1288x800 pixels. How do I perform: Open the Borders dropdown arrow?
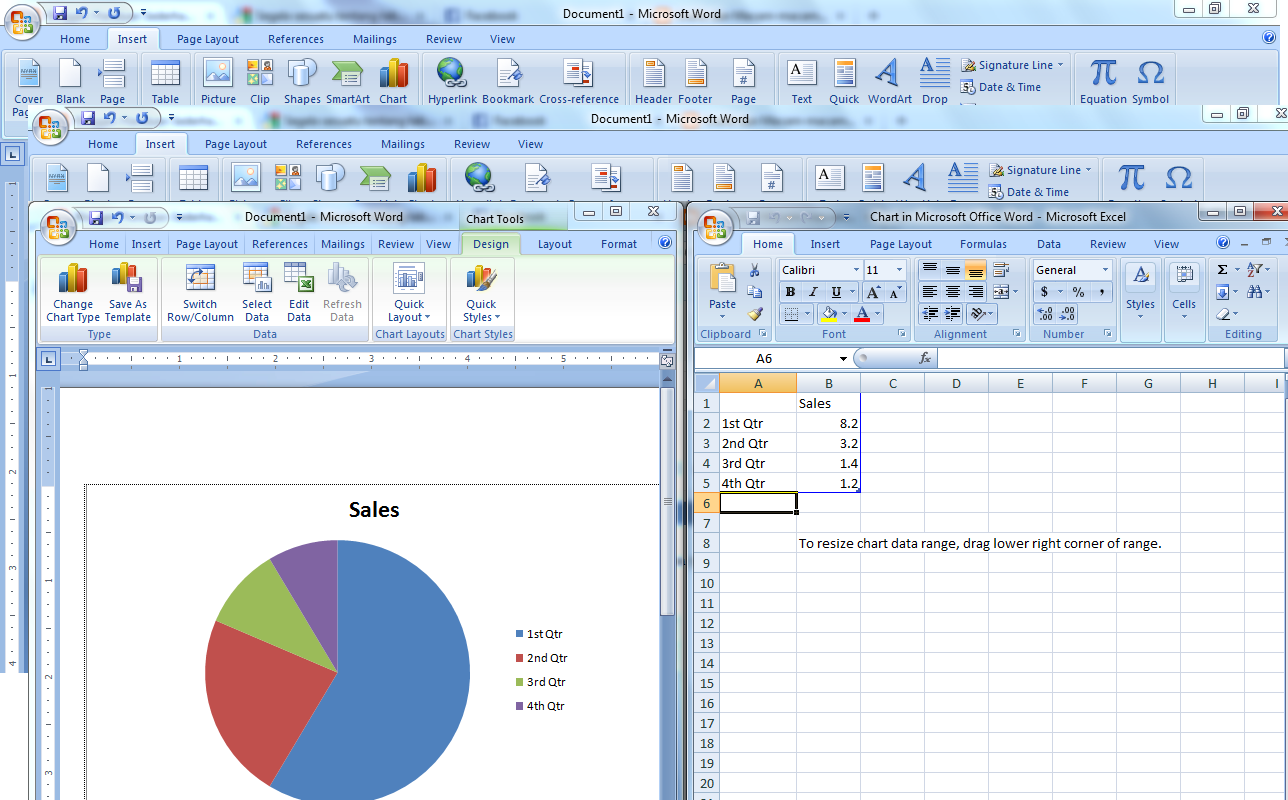(x=807, y=314)
